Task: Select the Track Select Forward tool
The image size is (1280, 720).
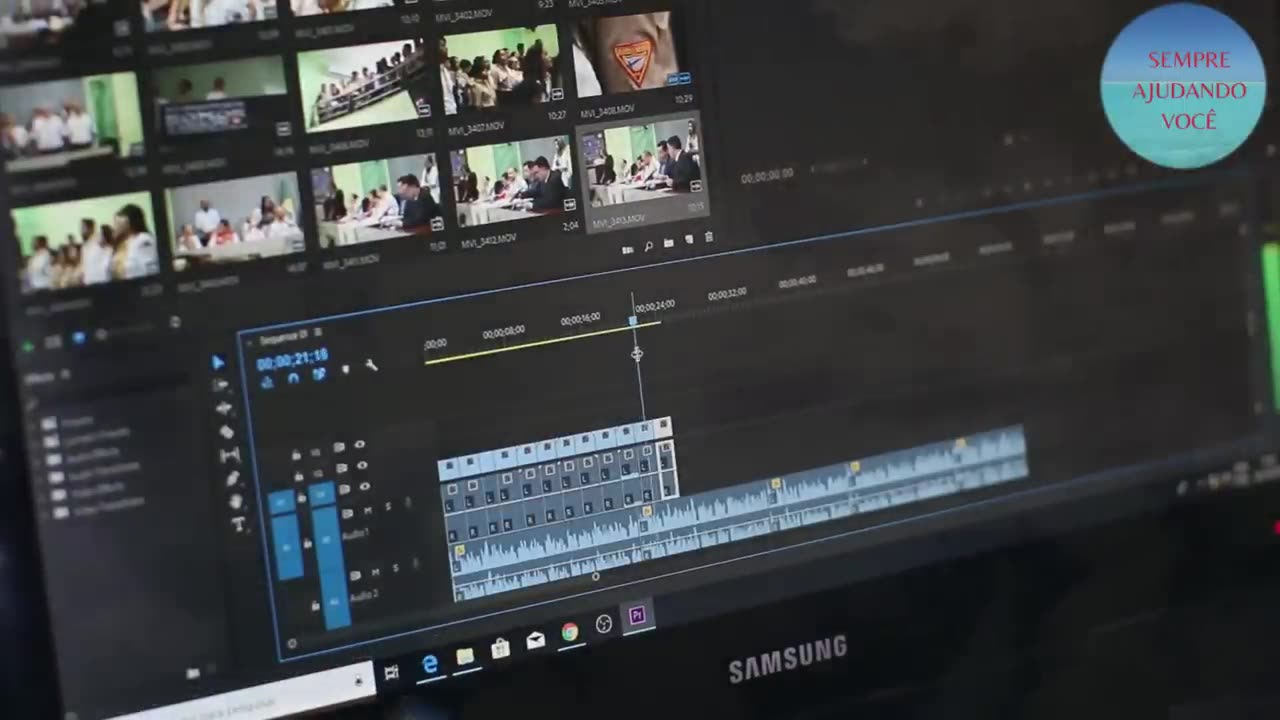Action: [221, 385]
